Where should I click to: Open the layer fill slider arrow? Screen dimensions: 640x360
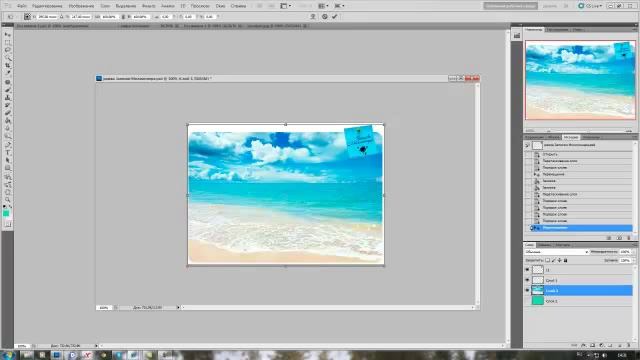(x=633, y=260)
